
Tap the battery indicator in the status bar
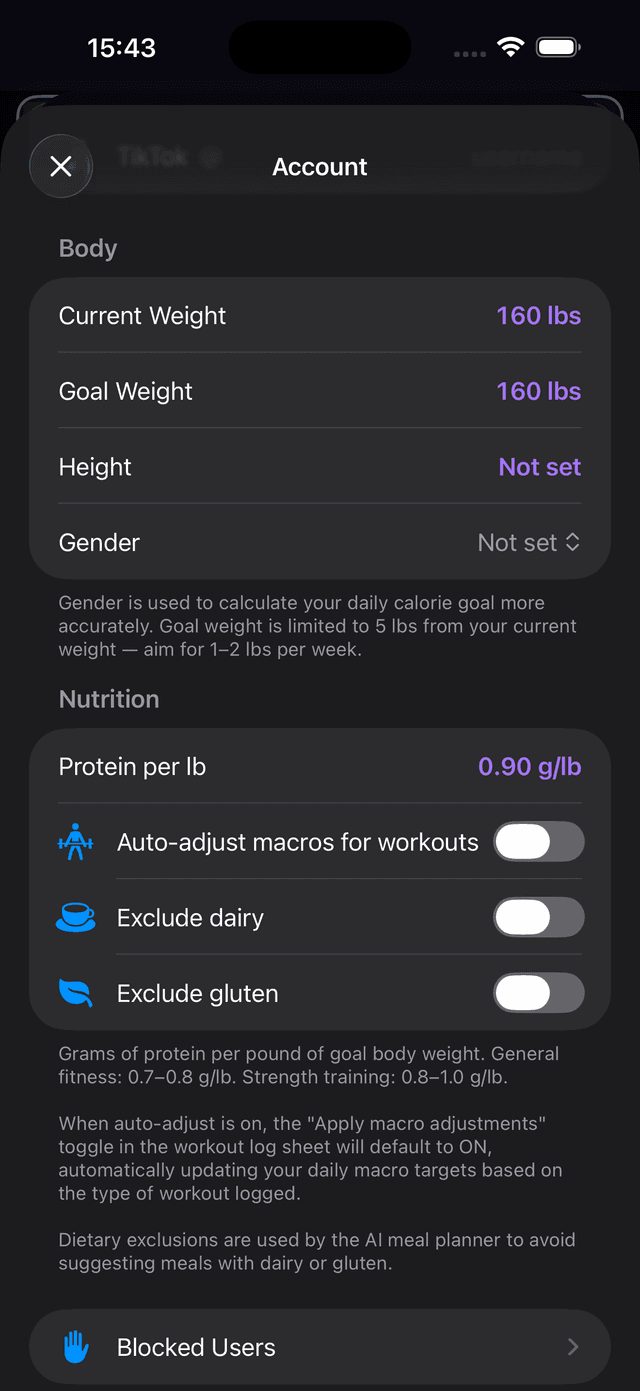(x=558, y=46)
